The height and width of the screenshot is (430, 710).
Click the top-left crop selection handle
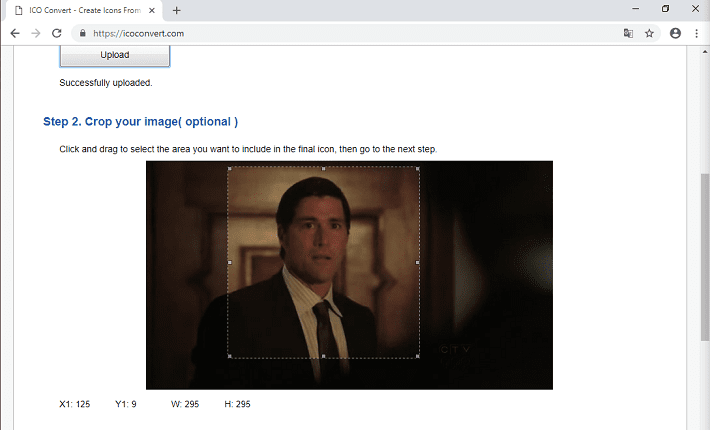(x=230, y=168)
